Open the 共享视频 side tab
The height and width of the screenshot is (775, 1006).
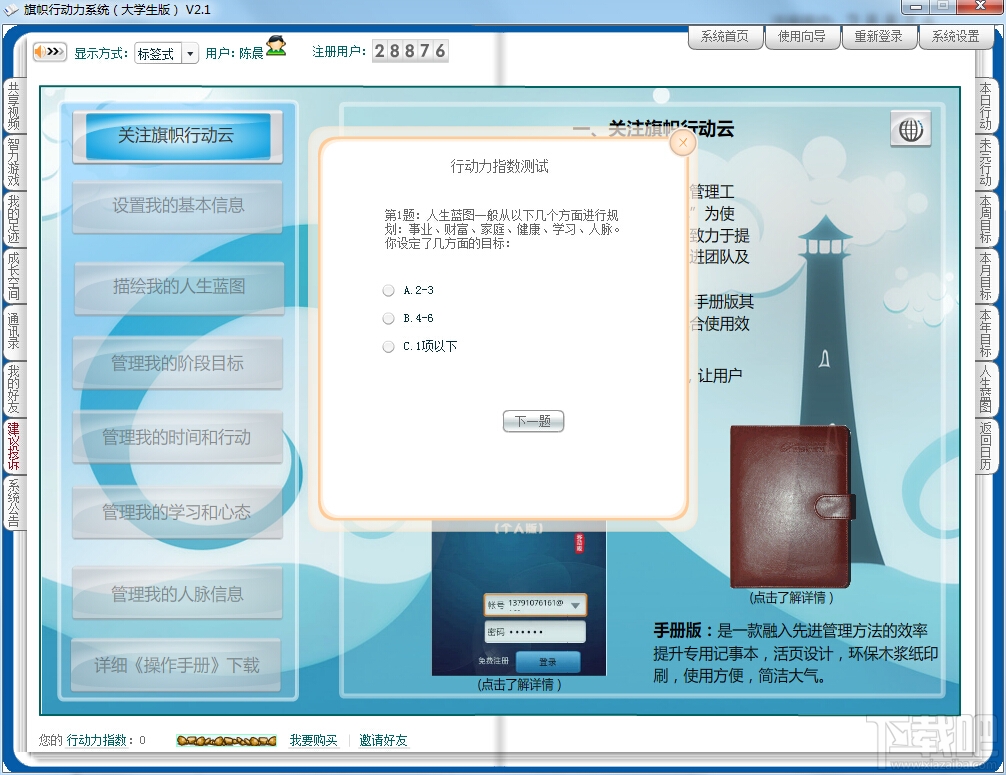[13, 106]
